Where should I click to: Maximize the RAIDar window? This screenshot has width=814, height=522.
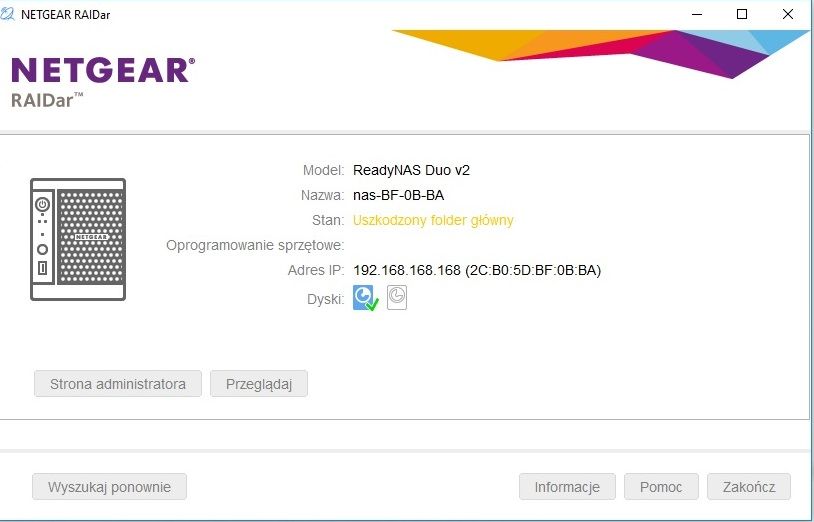click(742, 15)
